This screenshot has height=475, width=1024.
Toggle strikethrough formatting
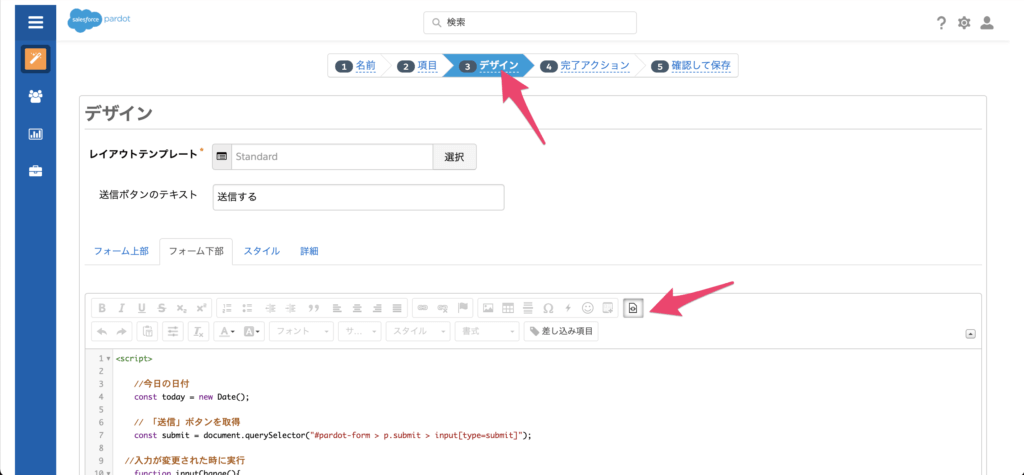pyautogui.click(x=161, y=308)
